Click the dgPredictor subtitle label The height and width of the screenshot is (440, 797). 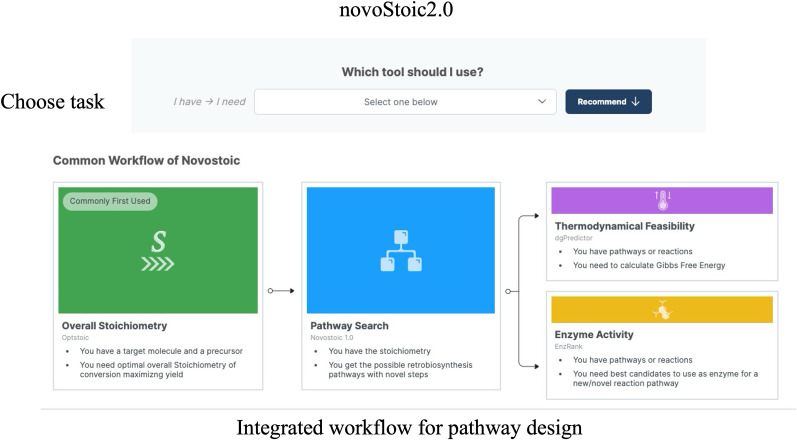573,238
